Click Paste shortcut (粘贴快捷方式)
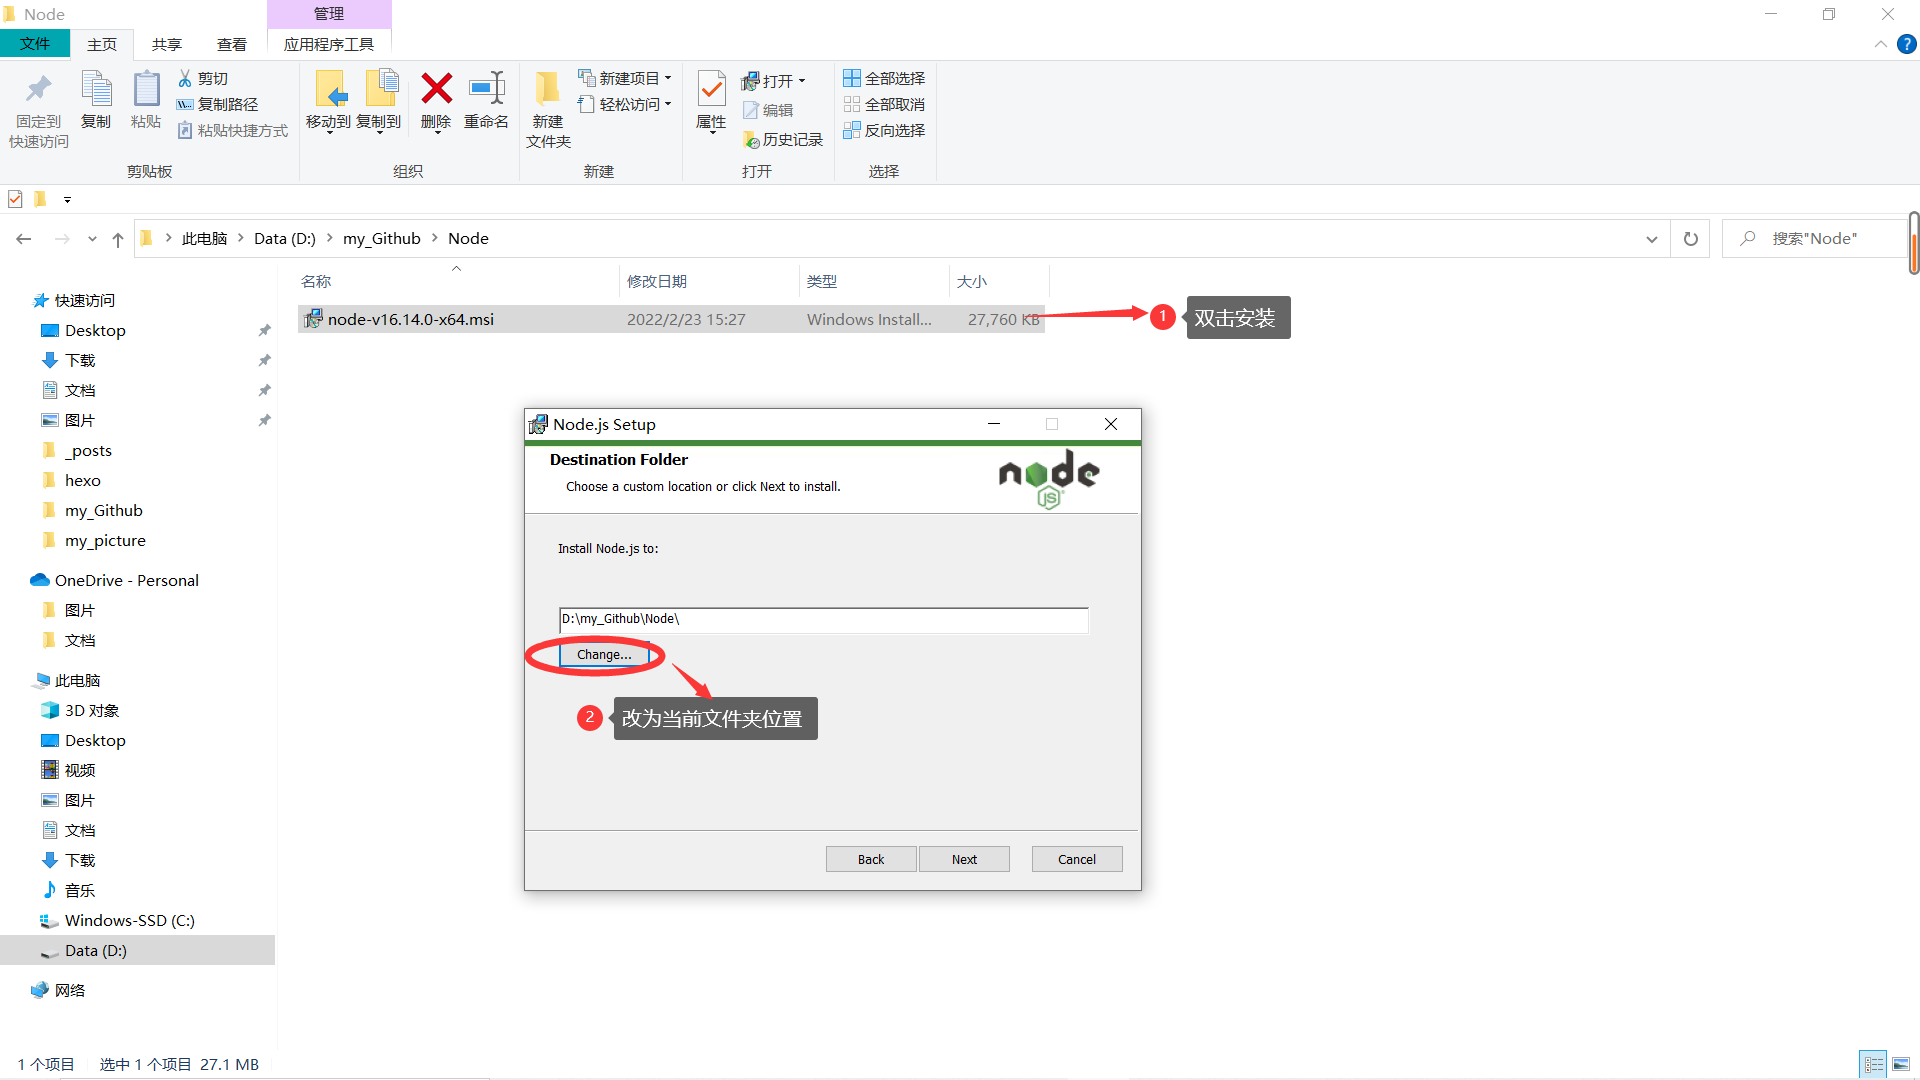Viewport: 1920px width, 1080px height. [x=232, y=130]
